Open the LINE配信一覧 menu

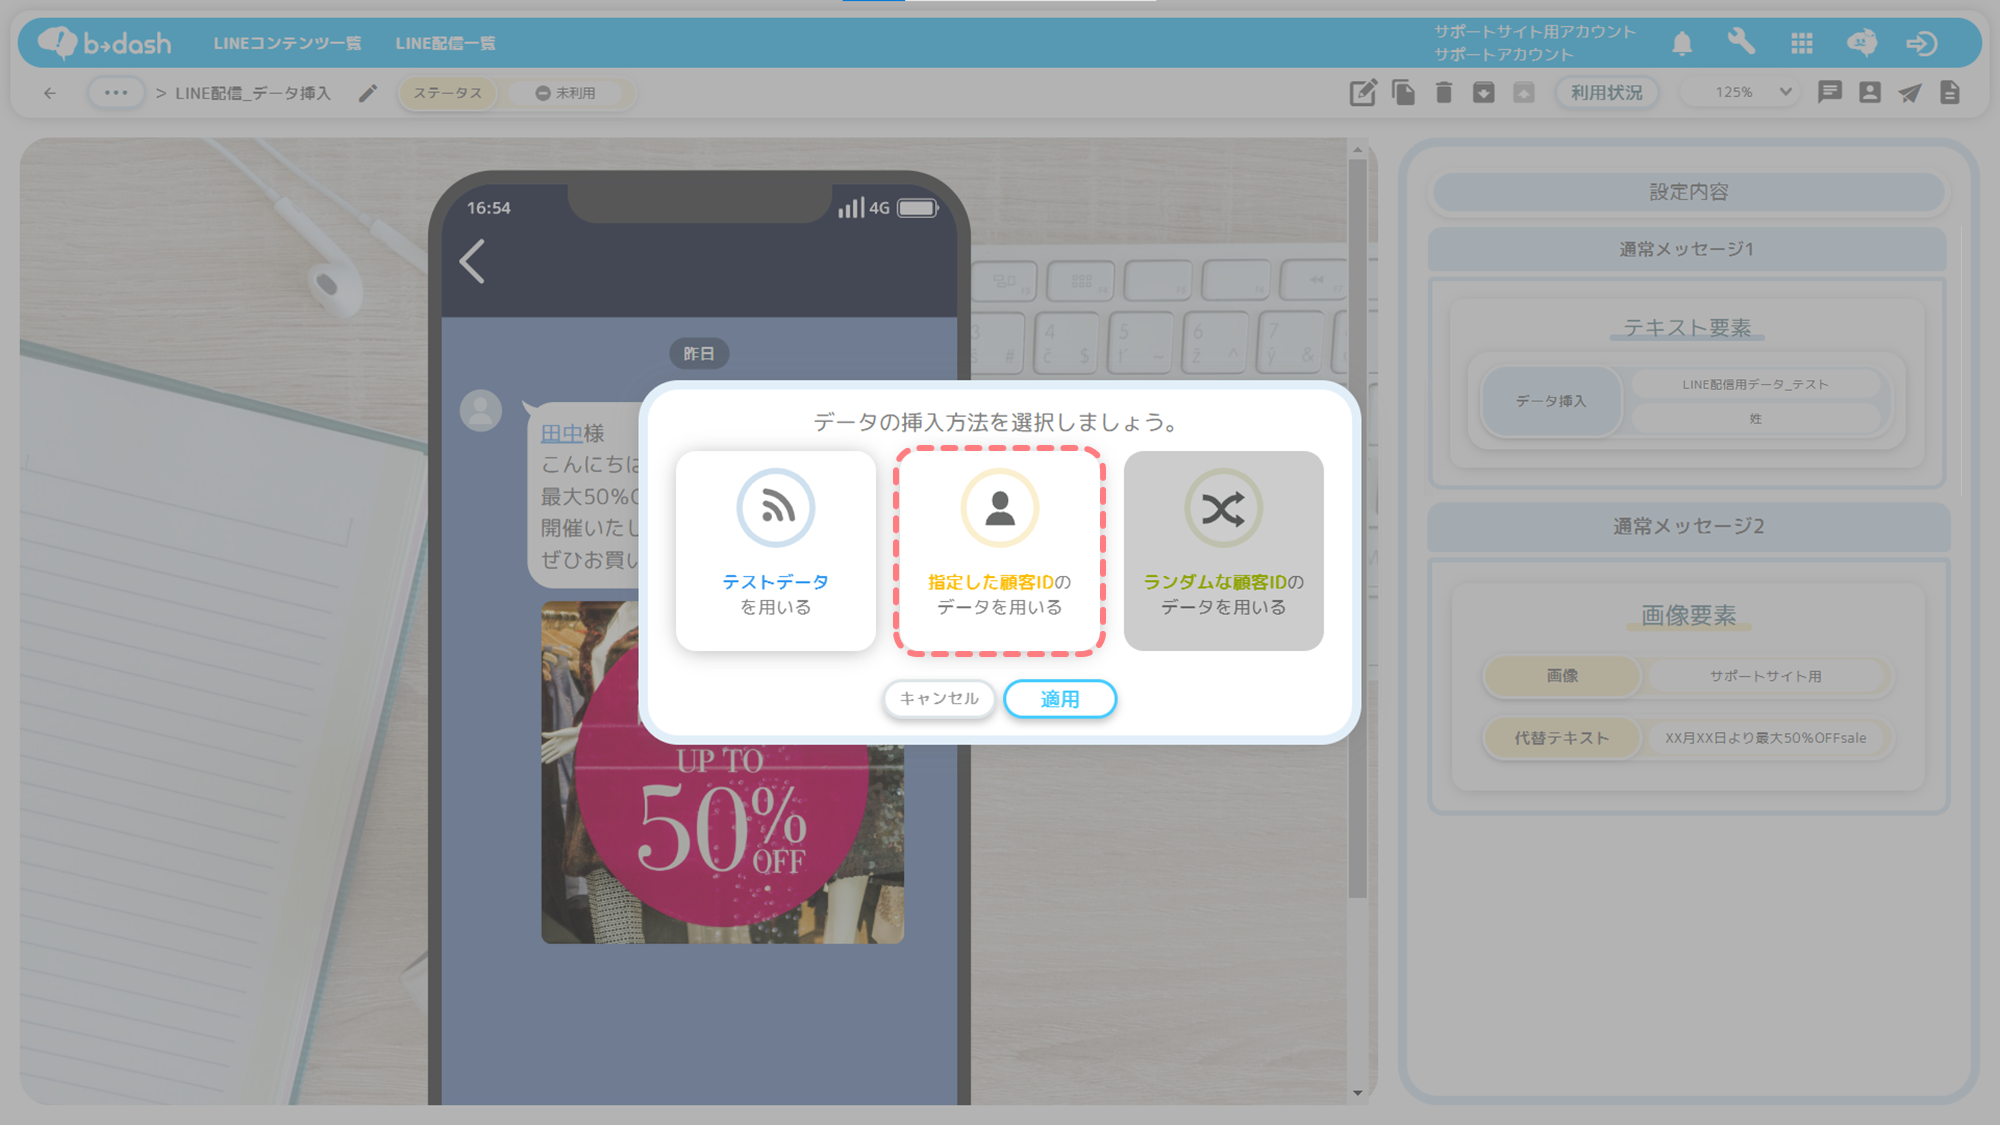click(445, 43)
